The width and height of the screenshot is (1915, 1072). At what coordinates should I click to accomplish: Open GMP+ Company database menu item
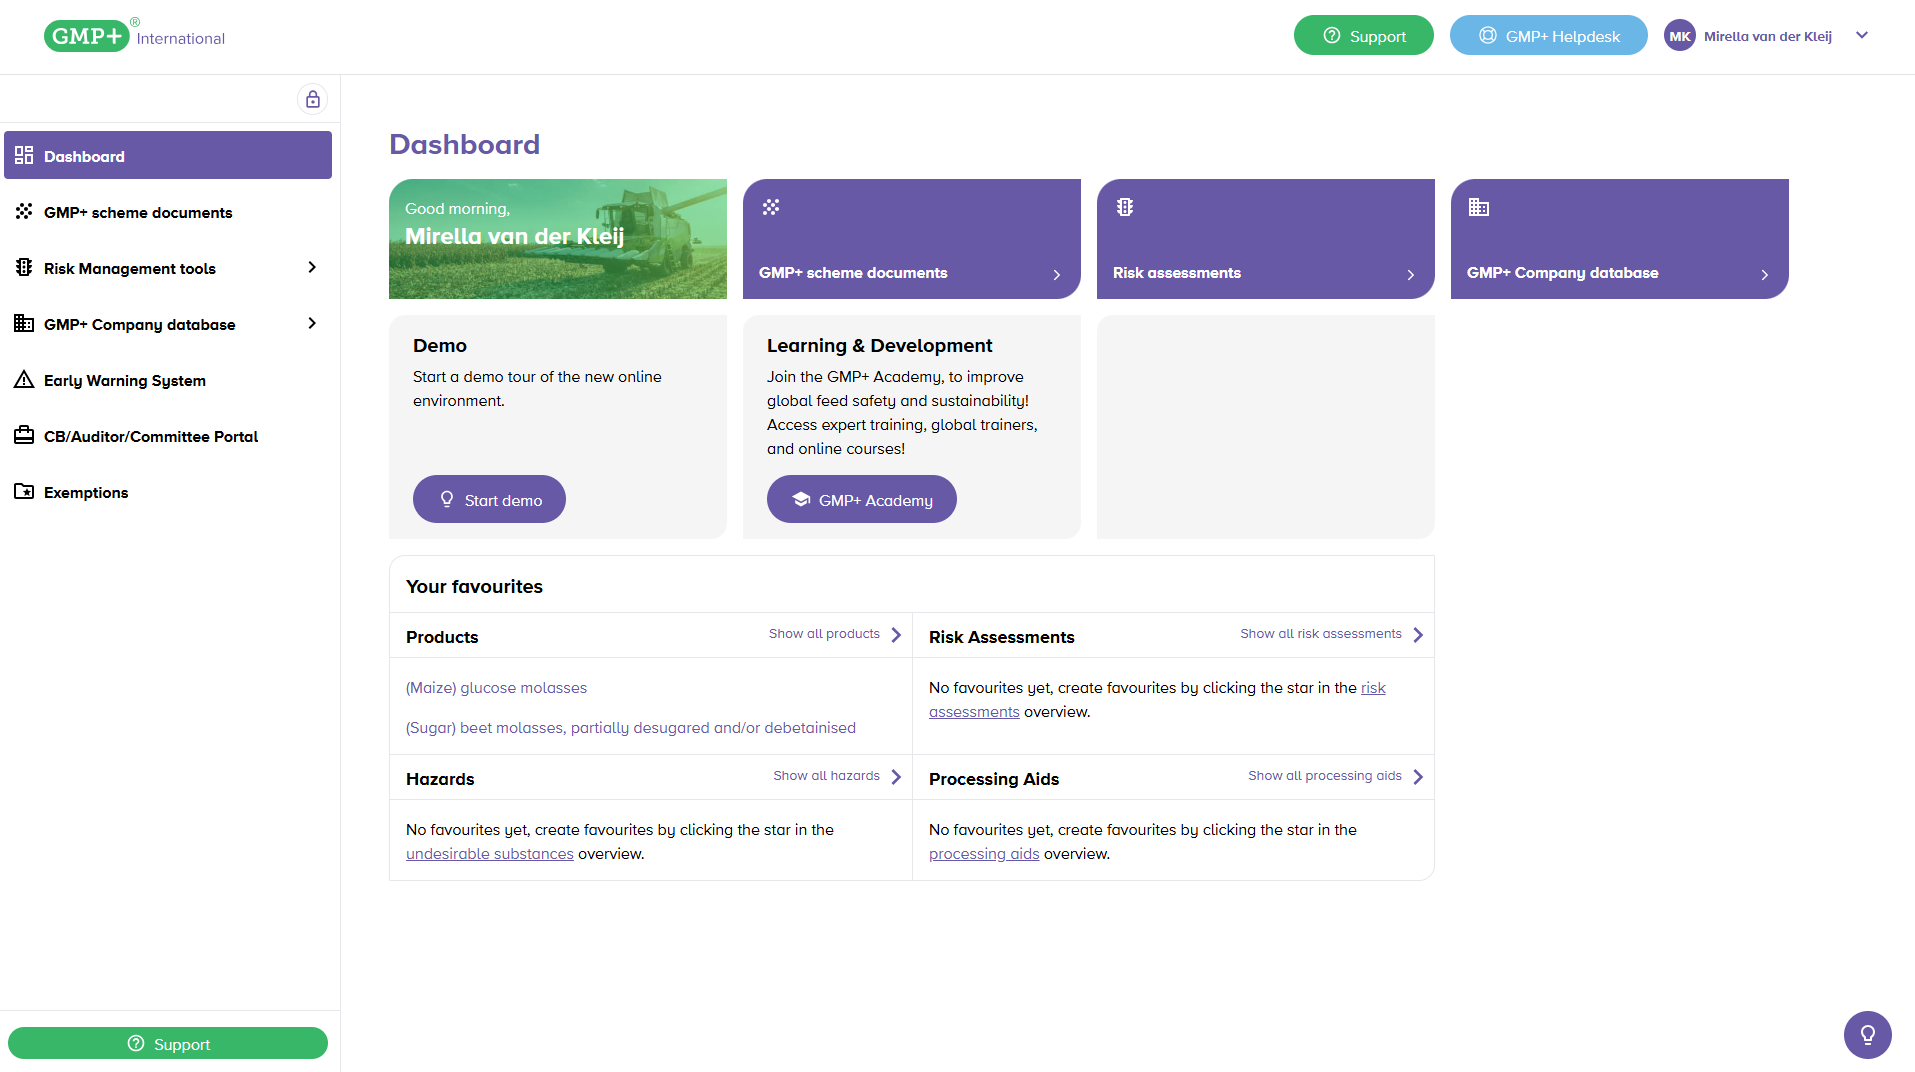(x=168, y=323)
